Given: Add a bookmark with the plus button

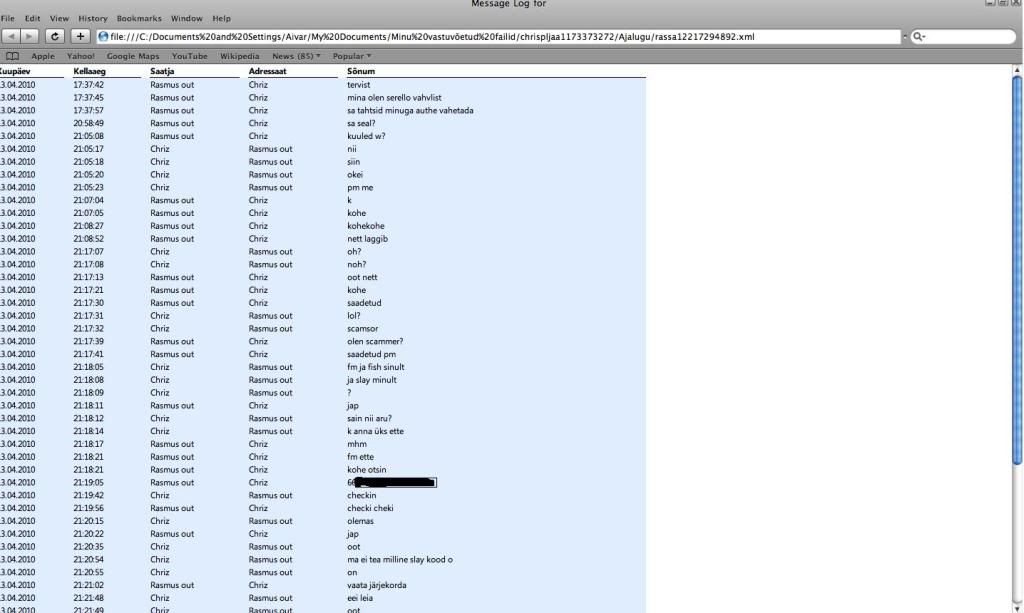Looking at the screenshot, I should click(x=81, y=37).
